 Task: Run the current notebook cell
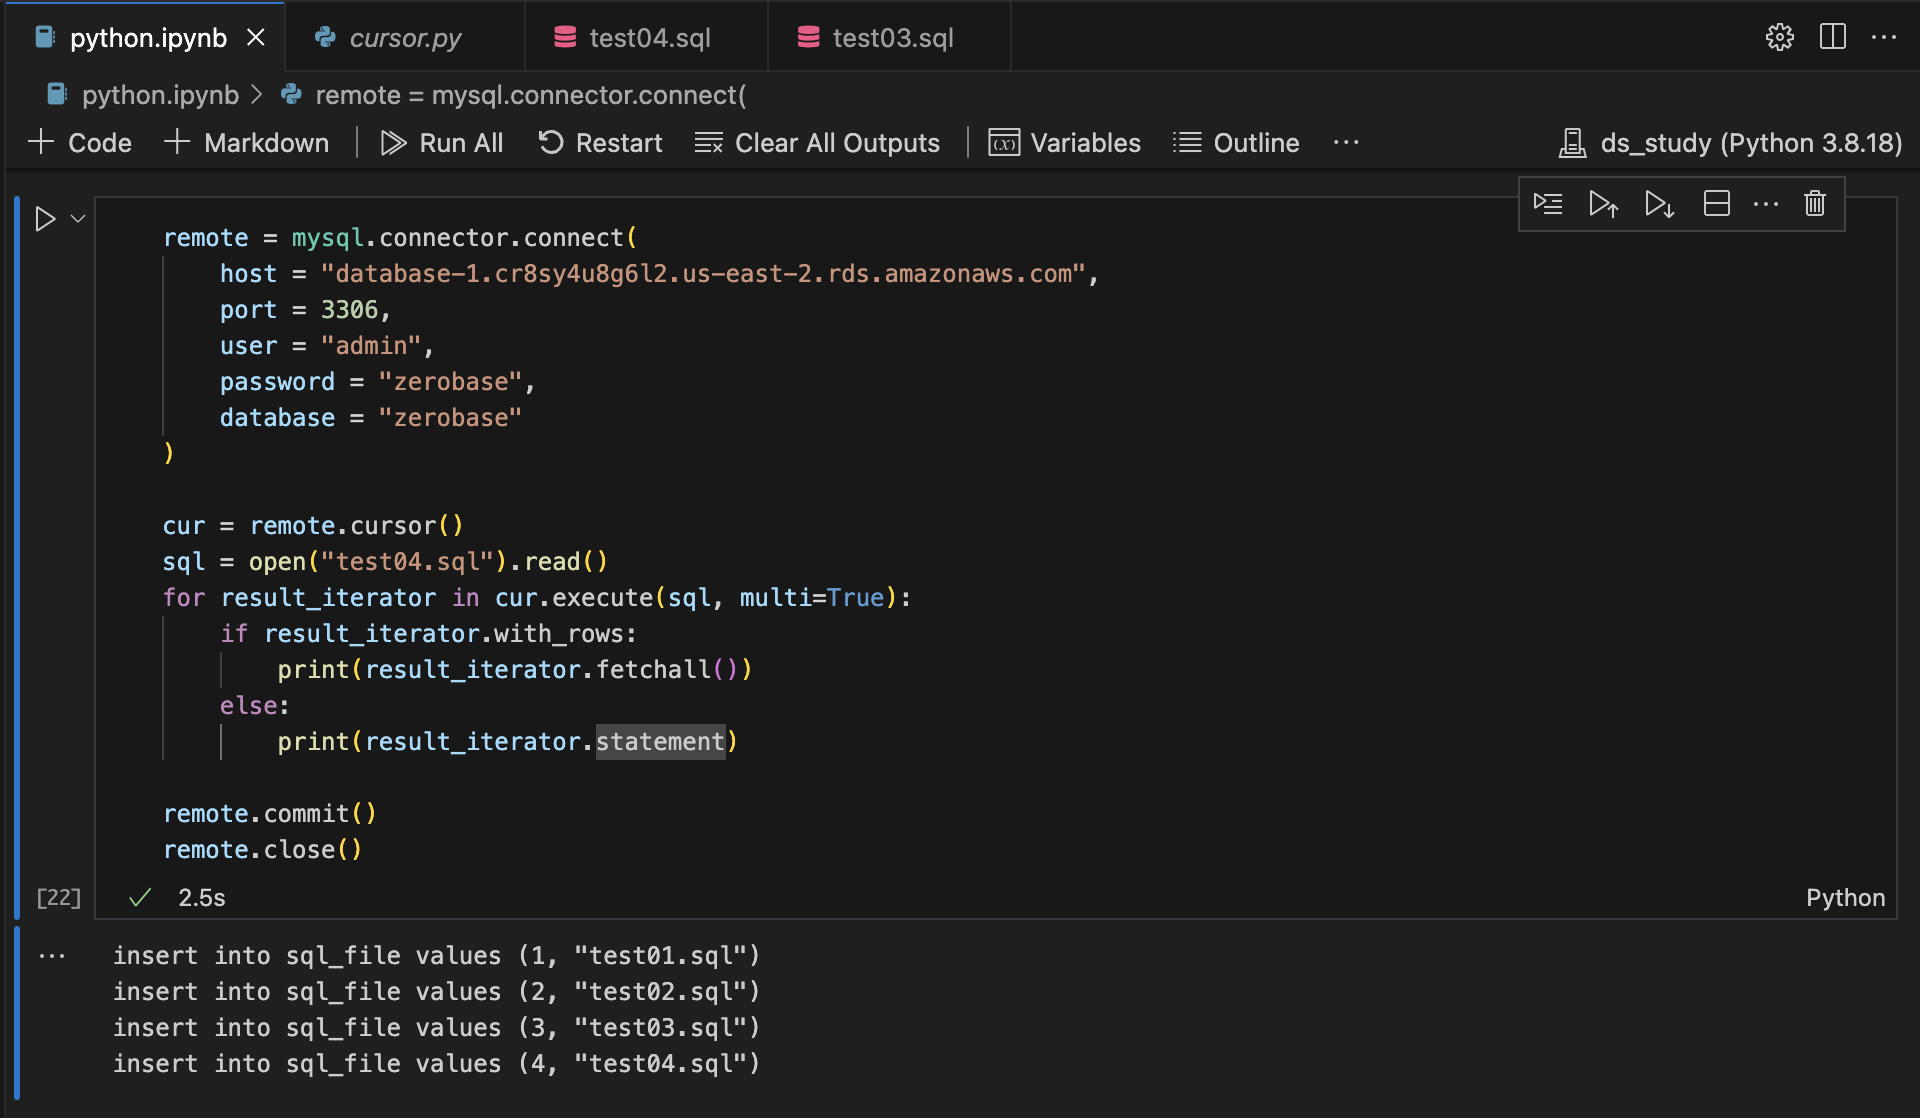click(45, 219)
